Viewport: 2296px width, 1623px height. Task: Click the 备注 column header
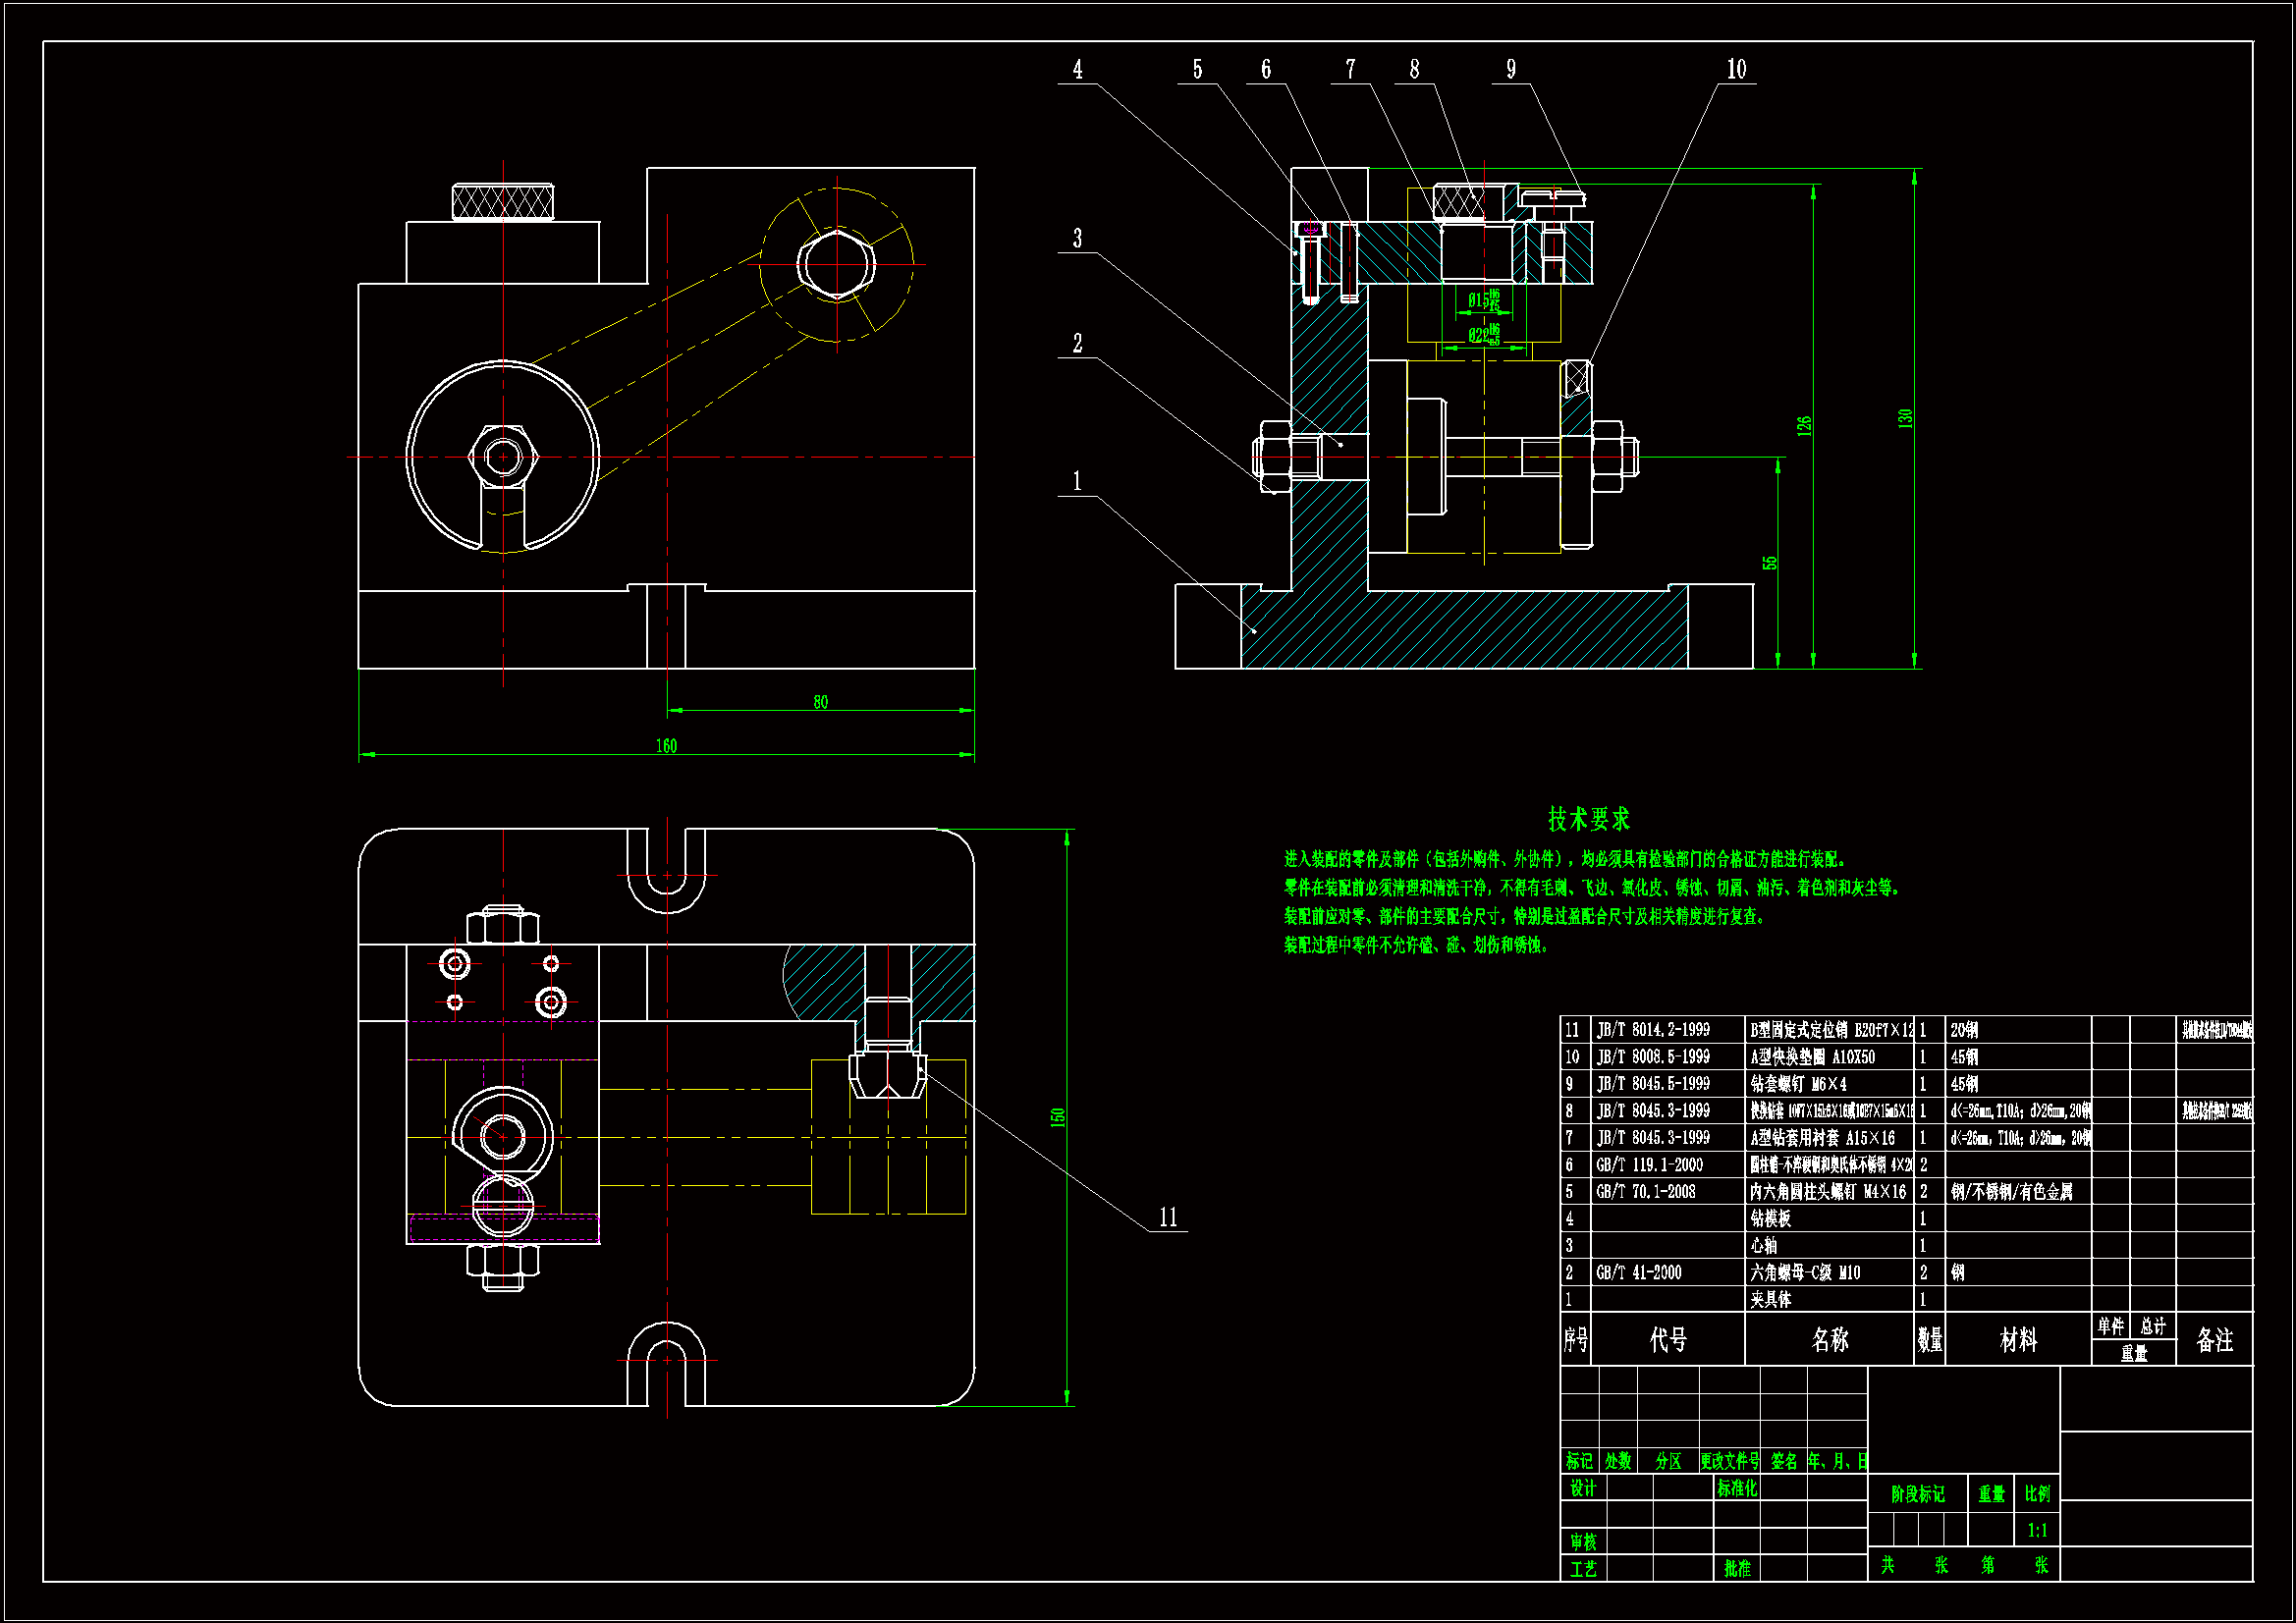[2214, 1339]
